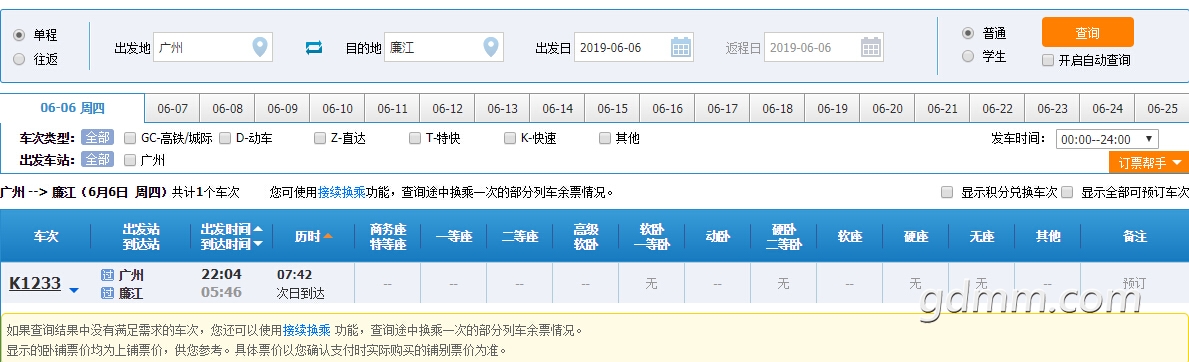1189x362 pixels.
Task: Click the 软卧 一等卧 availability cell 无
Action: [651, 284]
